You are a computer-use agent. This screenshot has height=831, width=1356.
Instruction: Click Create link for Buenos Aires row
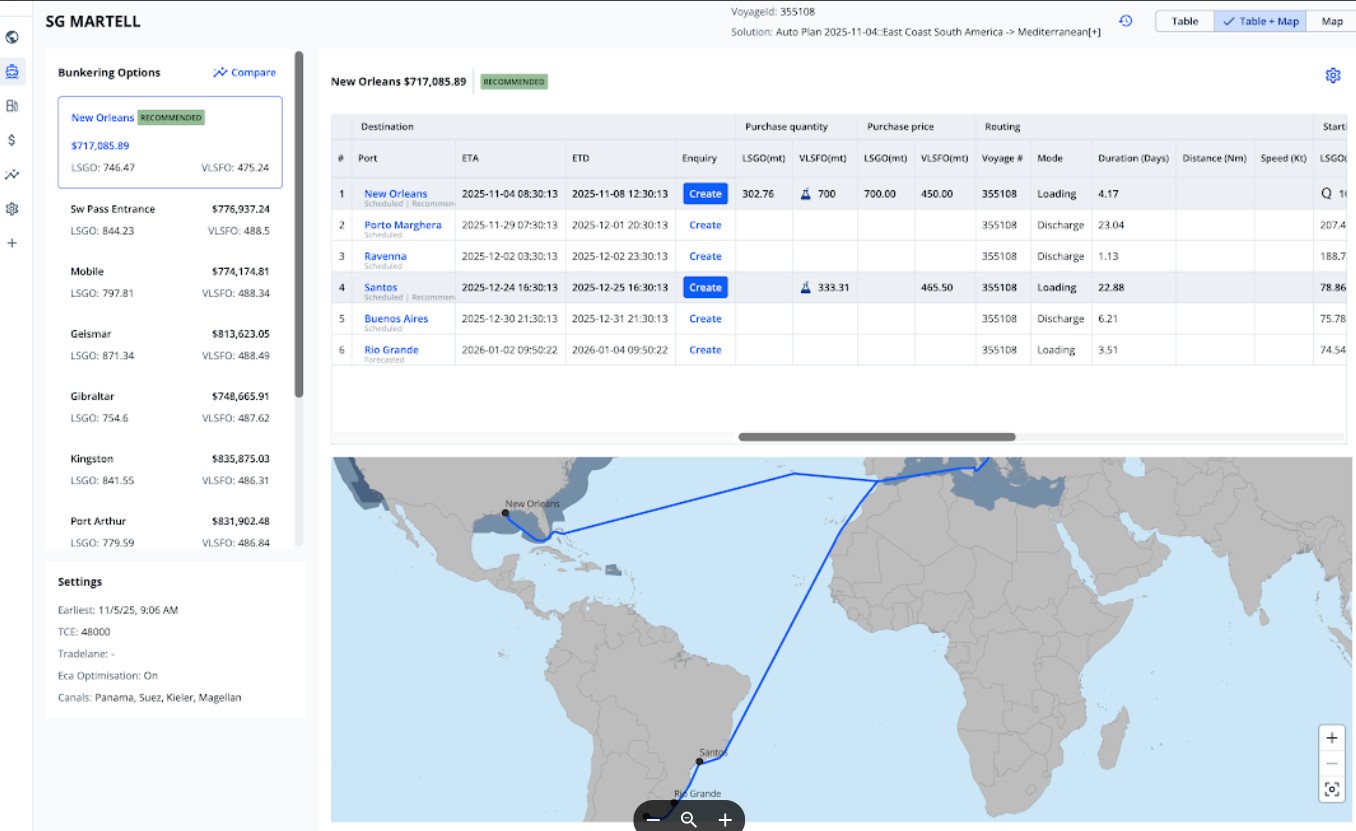(x=705, y=319)
